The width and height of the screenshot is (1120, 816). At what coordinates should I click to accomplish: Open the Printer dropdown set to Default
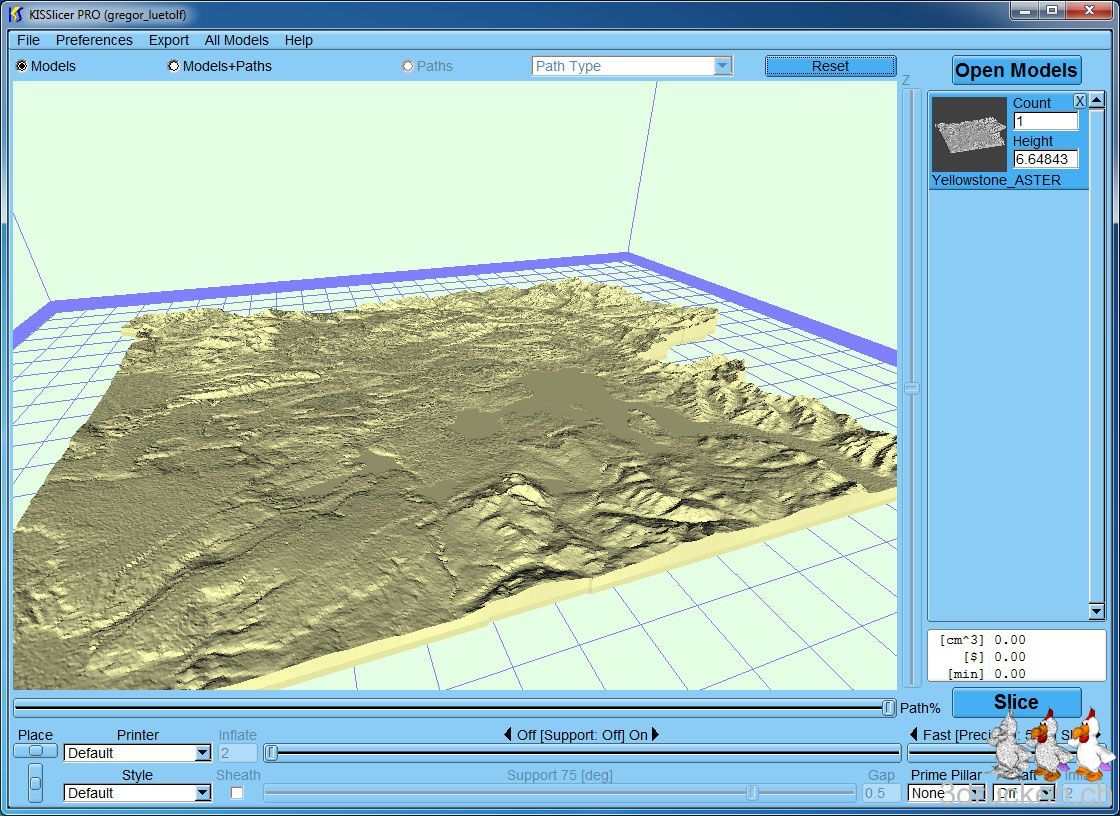(137, 753)
